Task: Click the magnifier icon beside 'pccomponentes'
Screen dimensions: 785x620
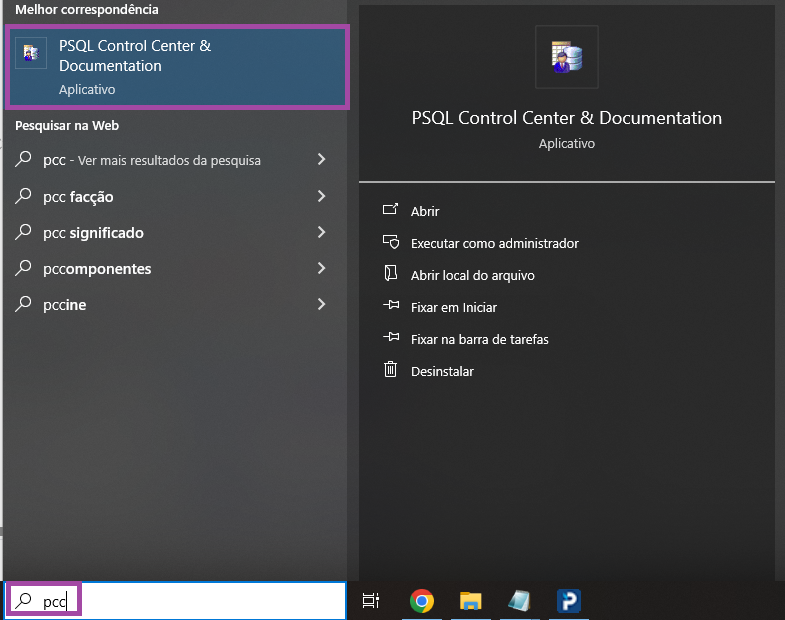Action: pyautogui.click(x=23, y=268)
